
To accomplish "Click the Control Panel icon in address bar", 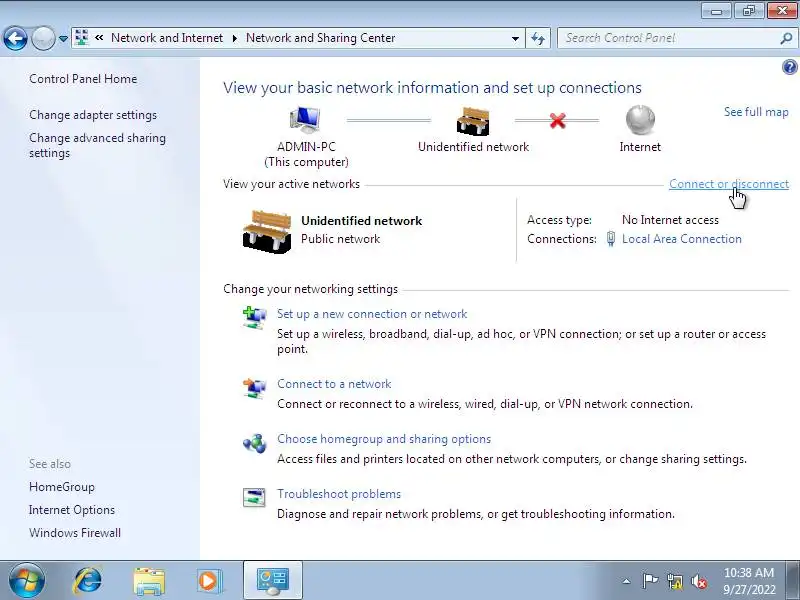I will 82,38.
